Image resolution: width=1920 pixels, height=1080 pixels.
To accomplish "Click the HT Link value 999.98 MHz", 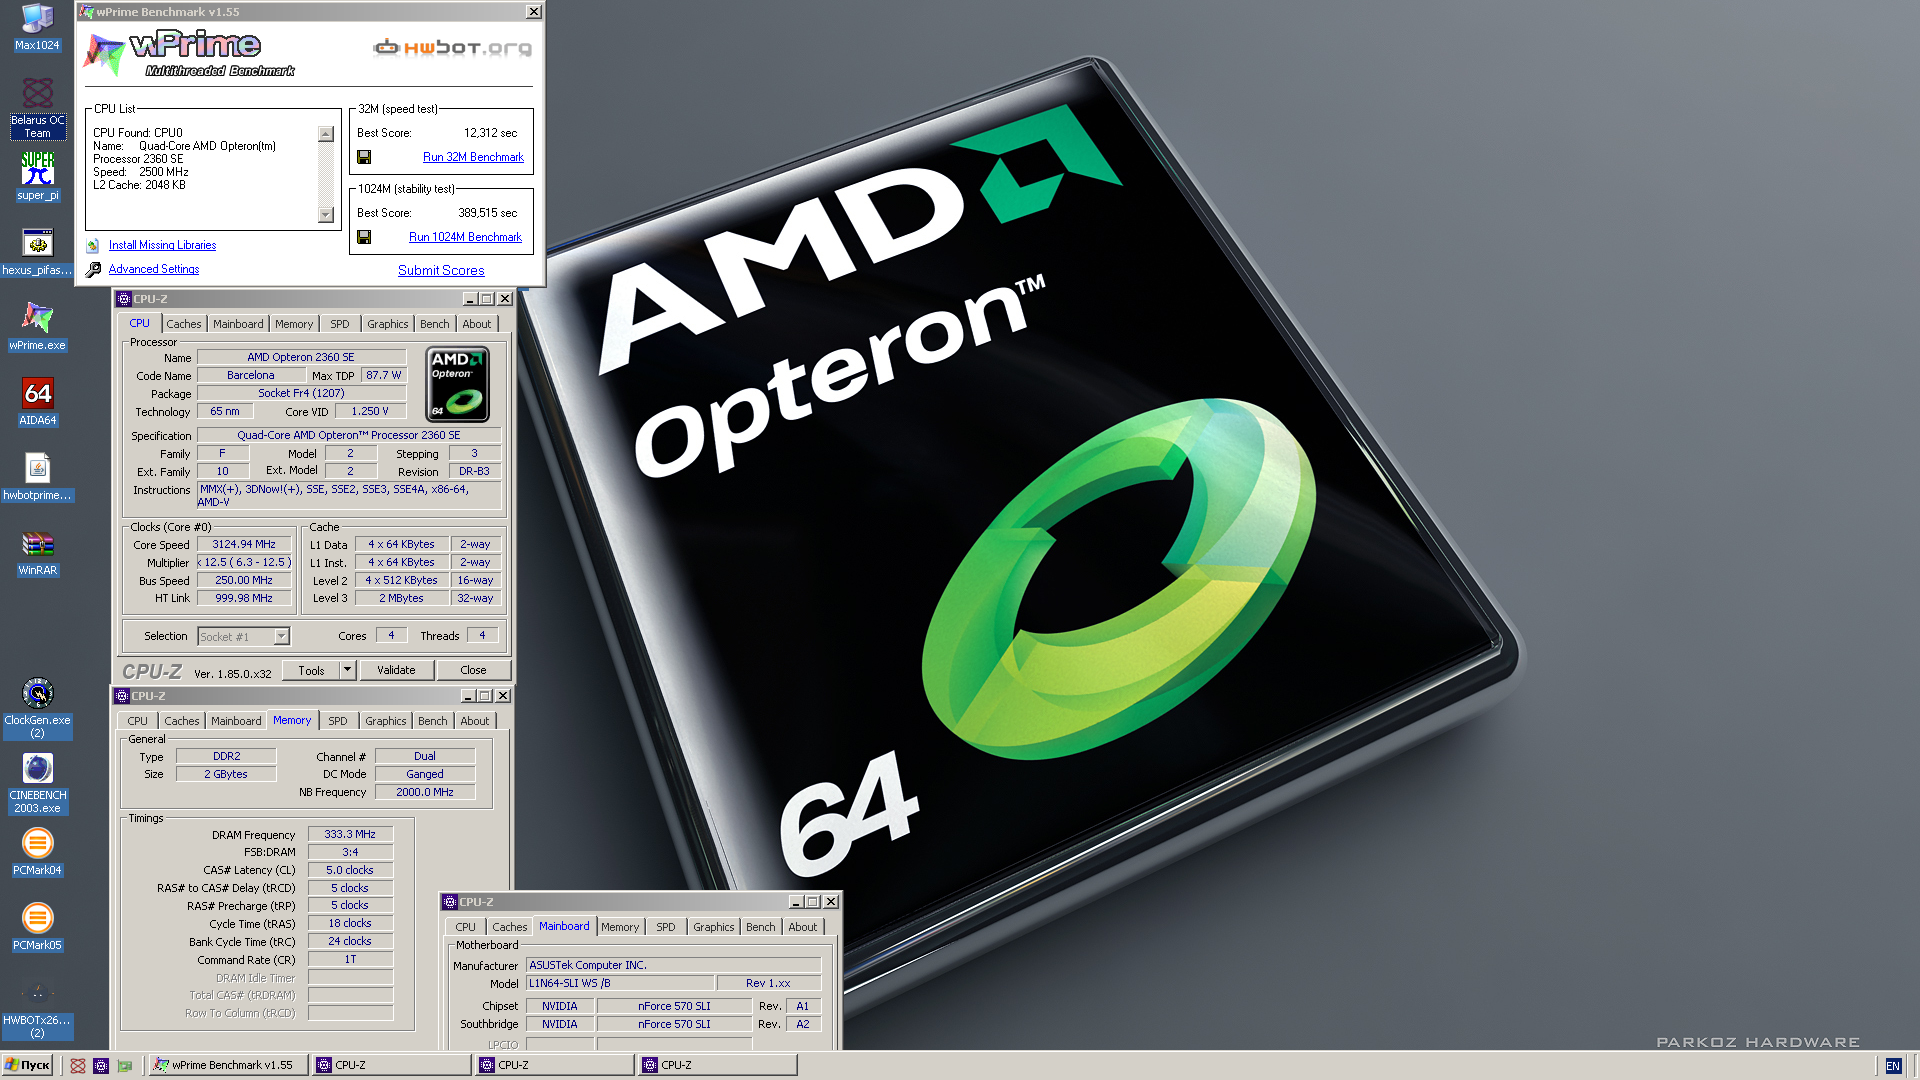I will (244, 598).
